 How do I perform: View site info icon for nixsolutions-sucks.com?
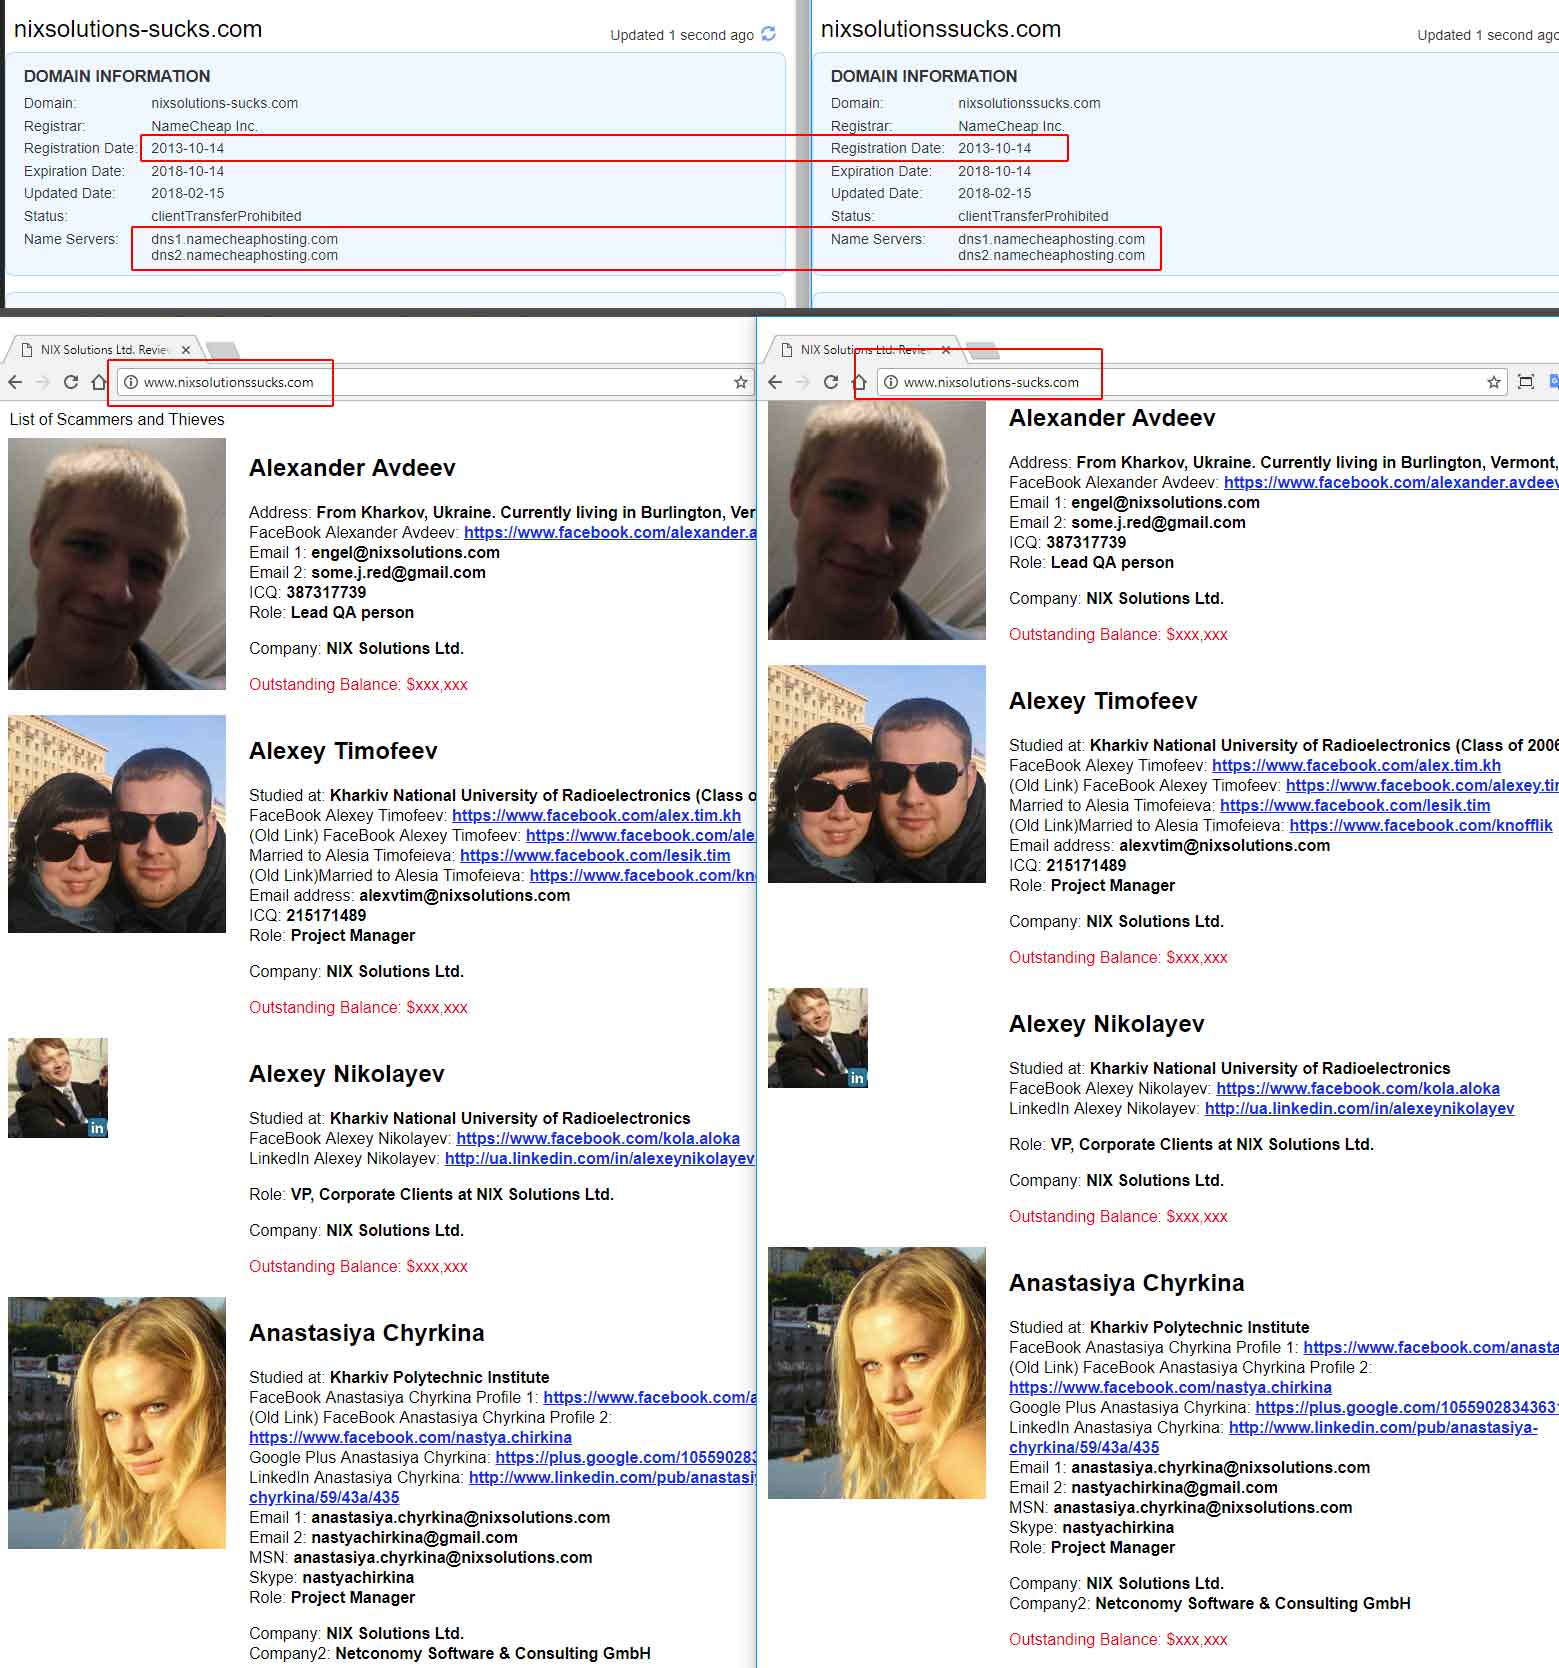tap(890, 382)
